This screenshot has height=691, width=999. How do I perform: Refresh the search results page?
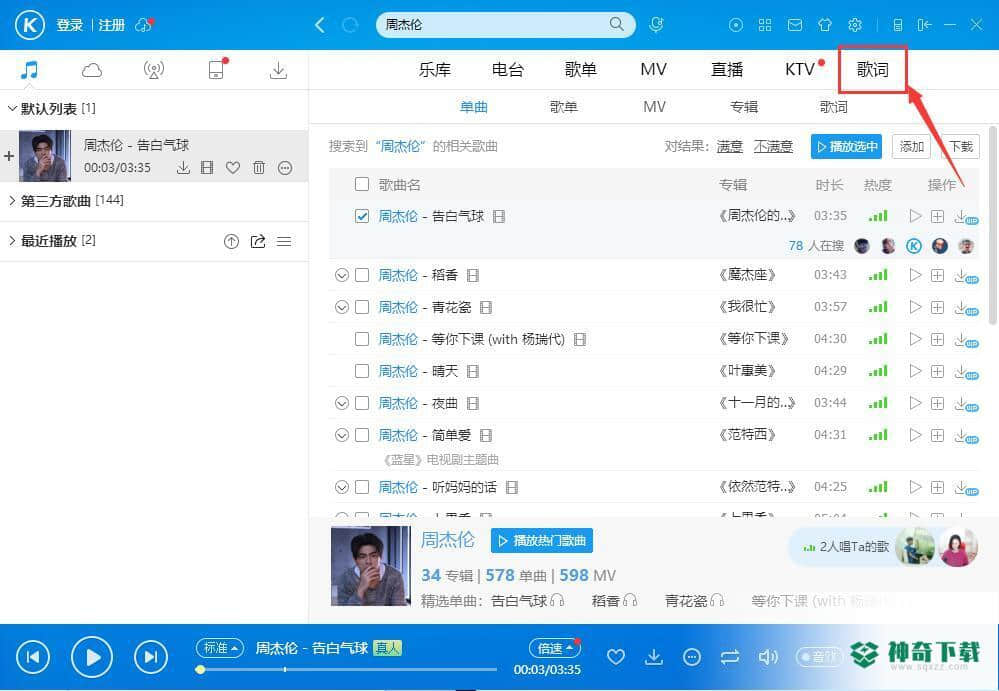point(350,25)
